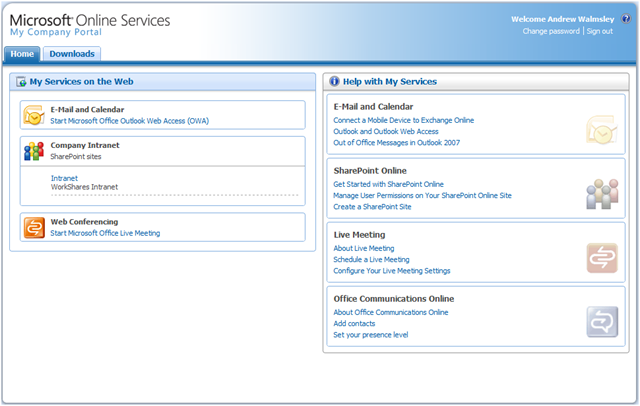The width and height of the screenshot is (640, 406).
Task: Click the SharePoint sites label
Action: pos(76,157)
